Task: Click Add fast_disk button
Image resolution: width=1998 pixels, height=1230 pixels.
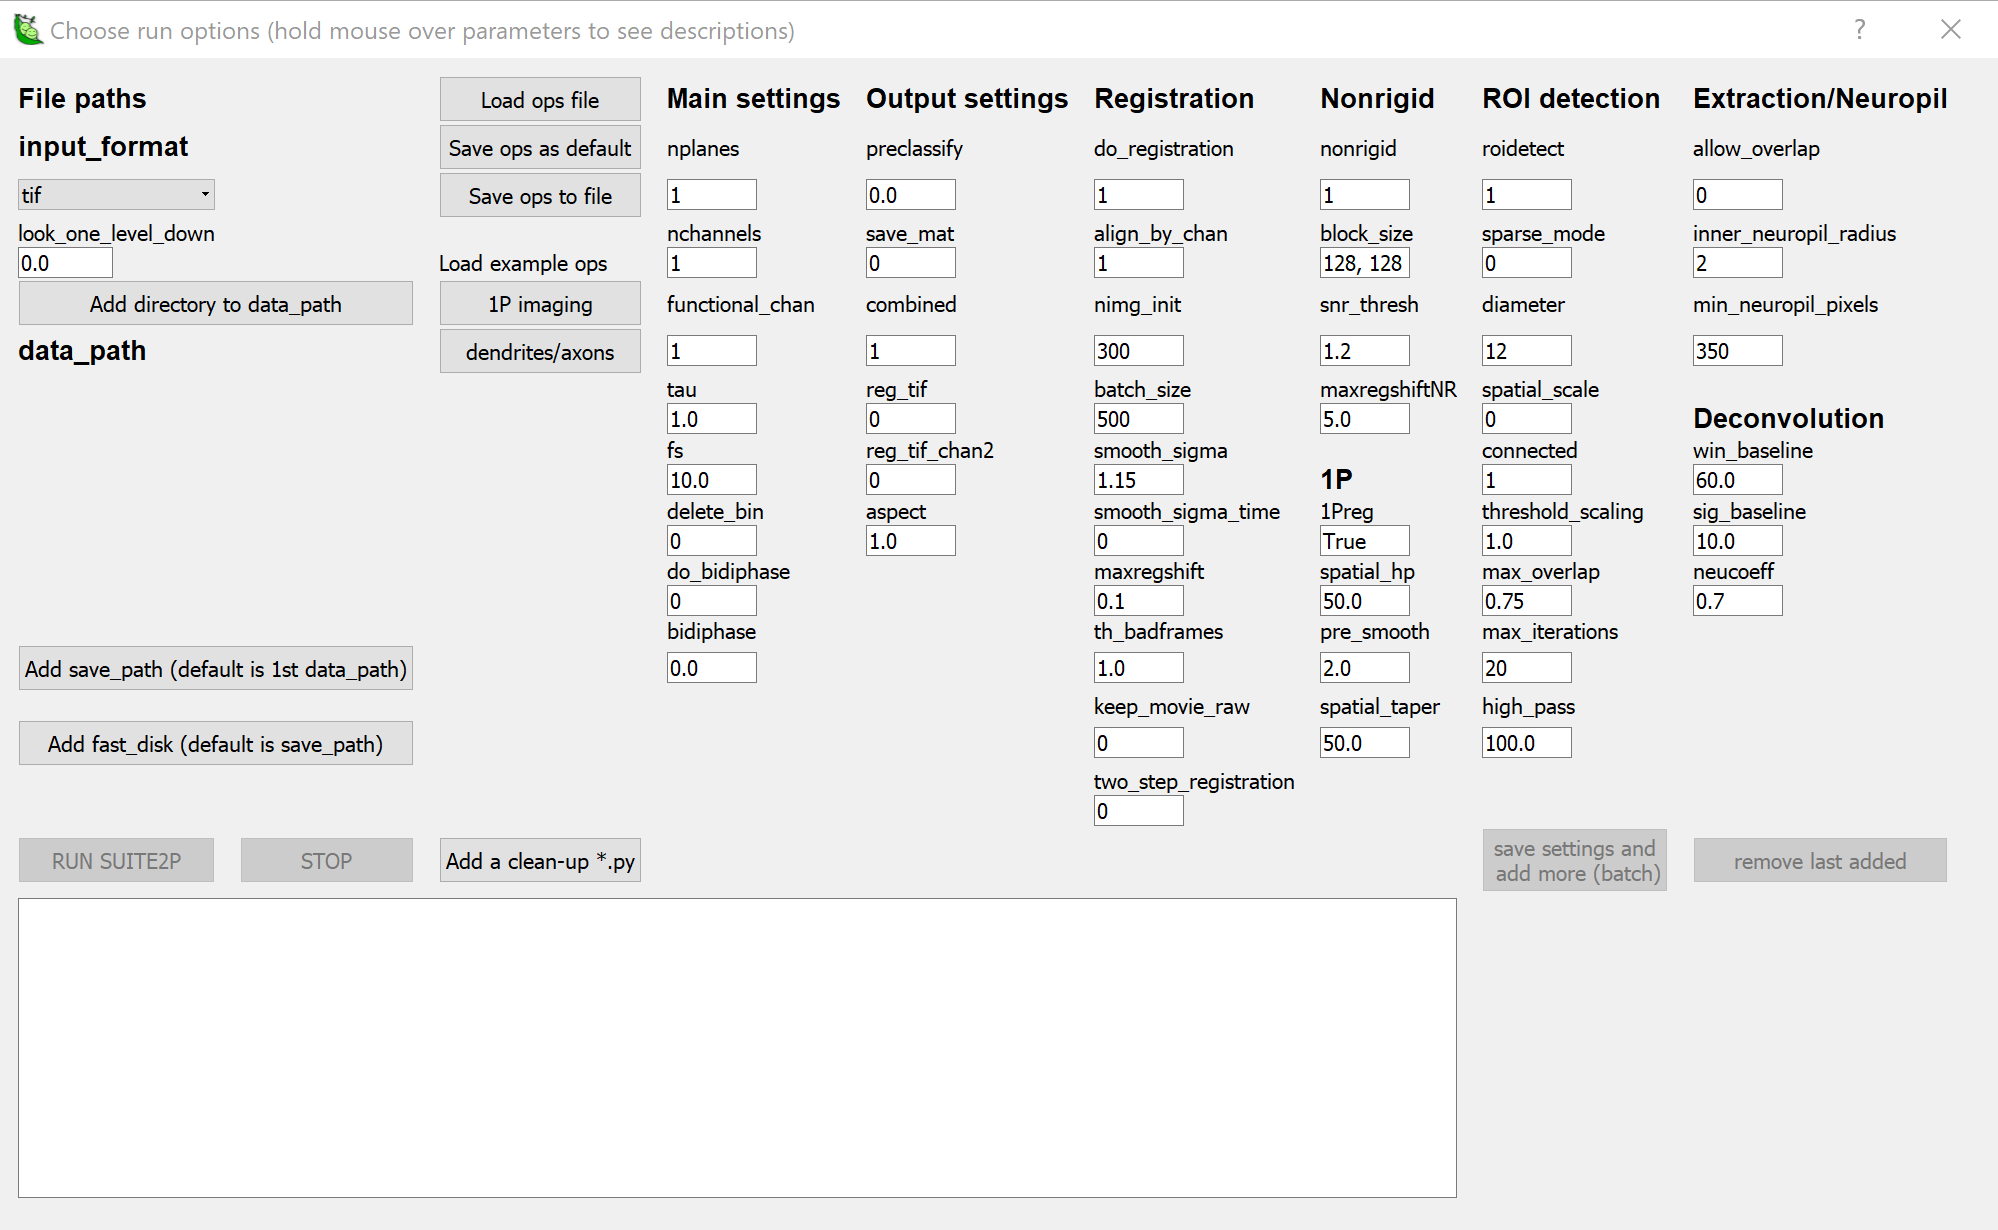Action: click(x=215, y=743)
